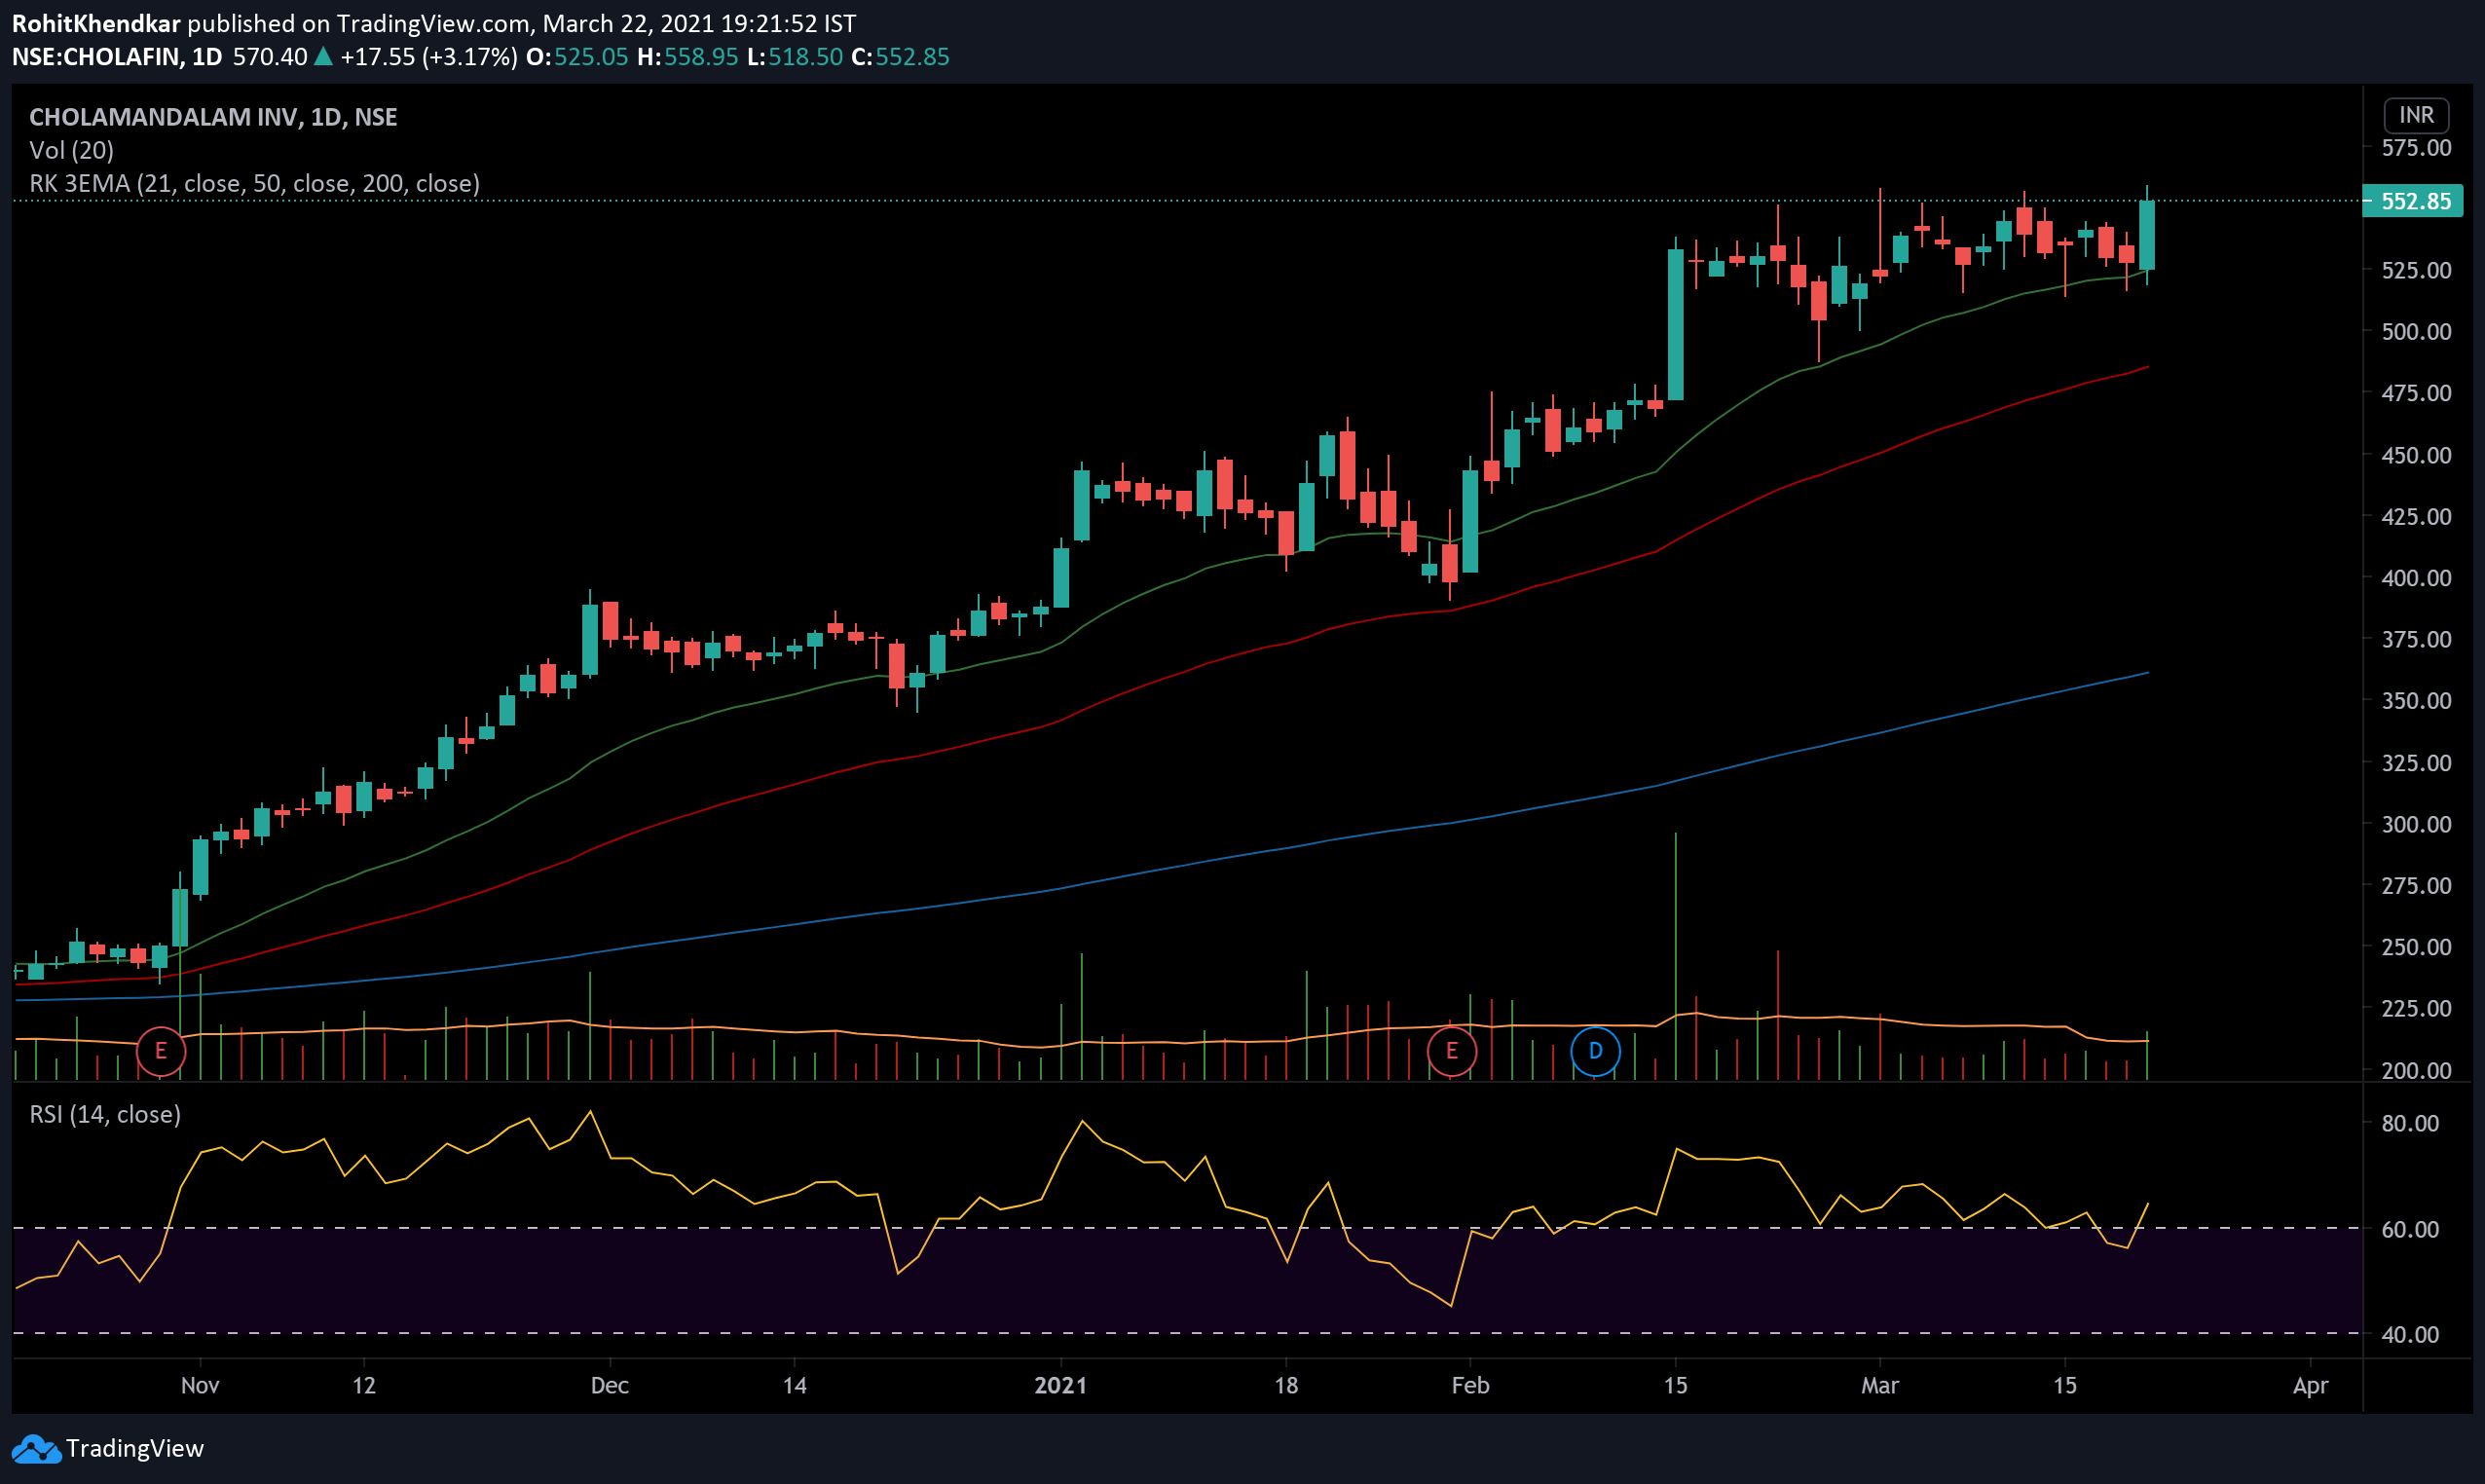Click the 14 December date label
This screenshot has height=1484, width=2485.
[795, 1386]
